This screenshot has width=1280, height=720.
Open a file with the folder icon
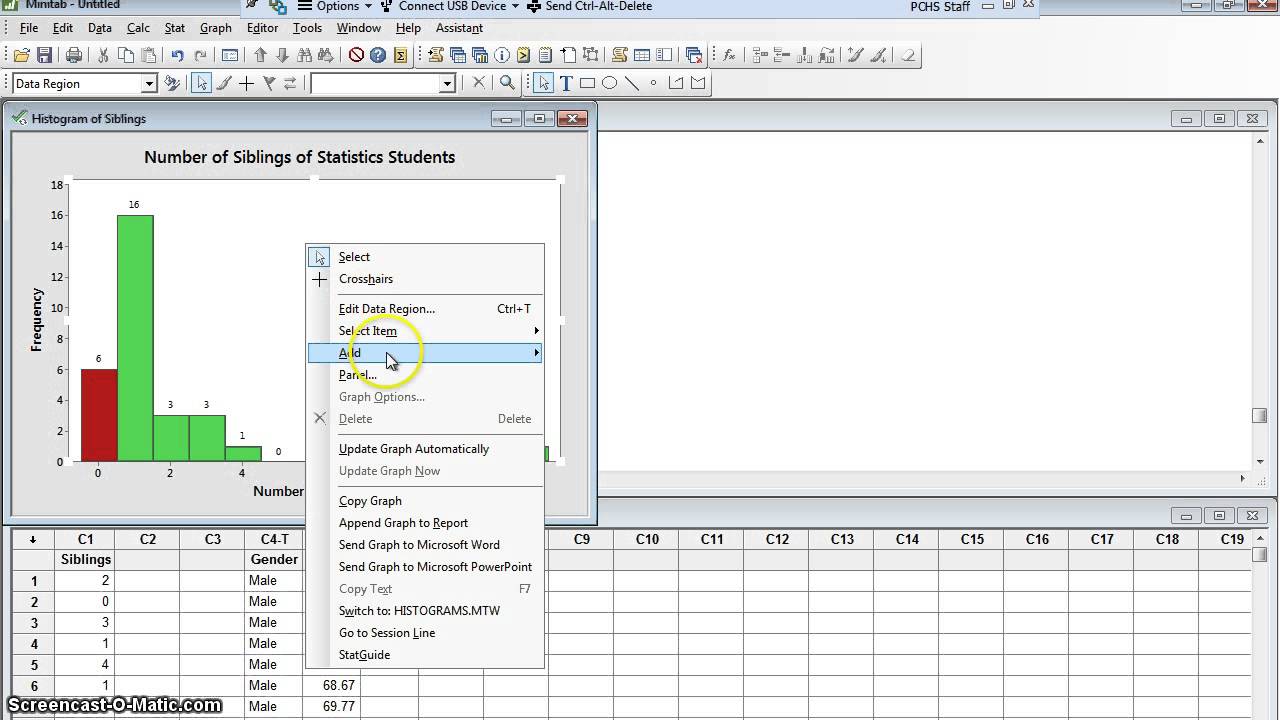[x=21, y=56]
